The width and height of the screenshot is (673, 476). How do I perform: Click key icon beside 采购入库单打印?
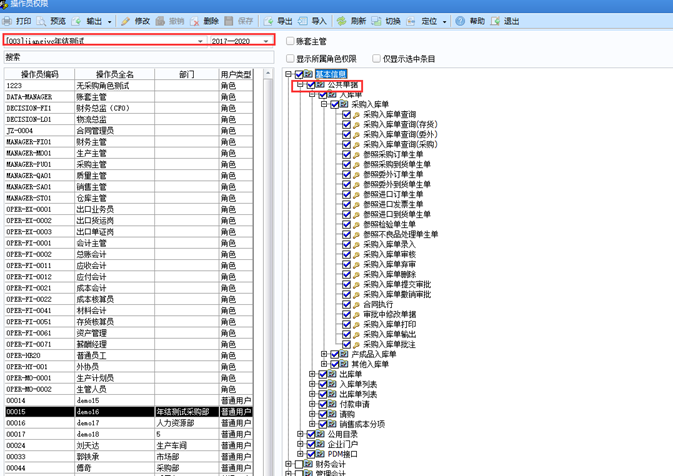tap(356, 325)
